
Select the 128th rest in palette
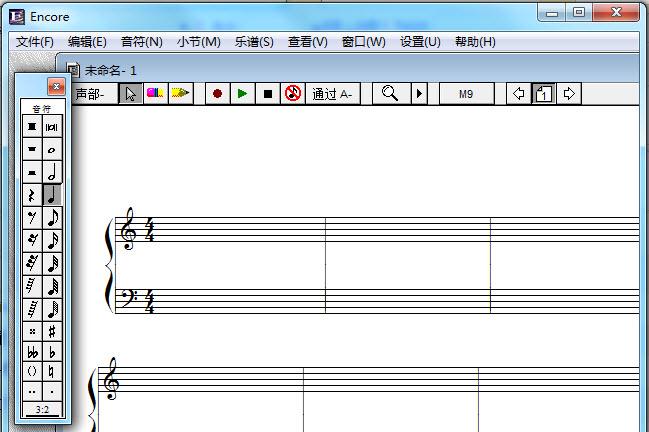pyautogui.click(x=32, y=309)
